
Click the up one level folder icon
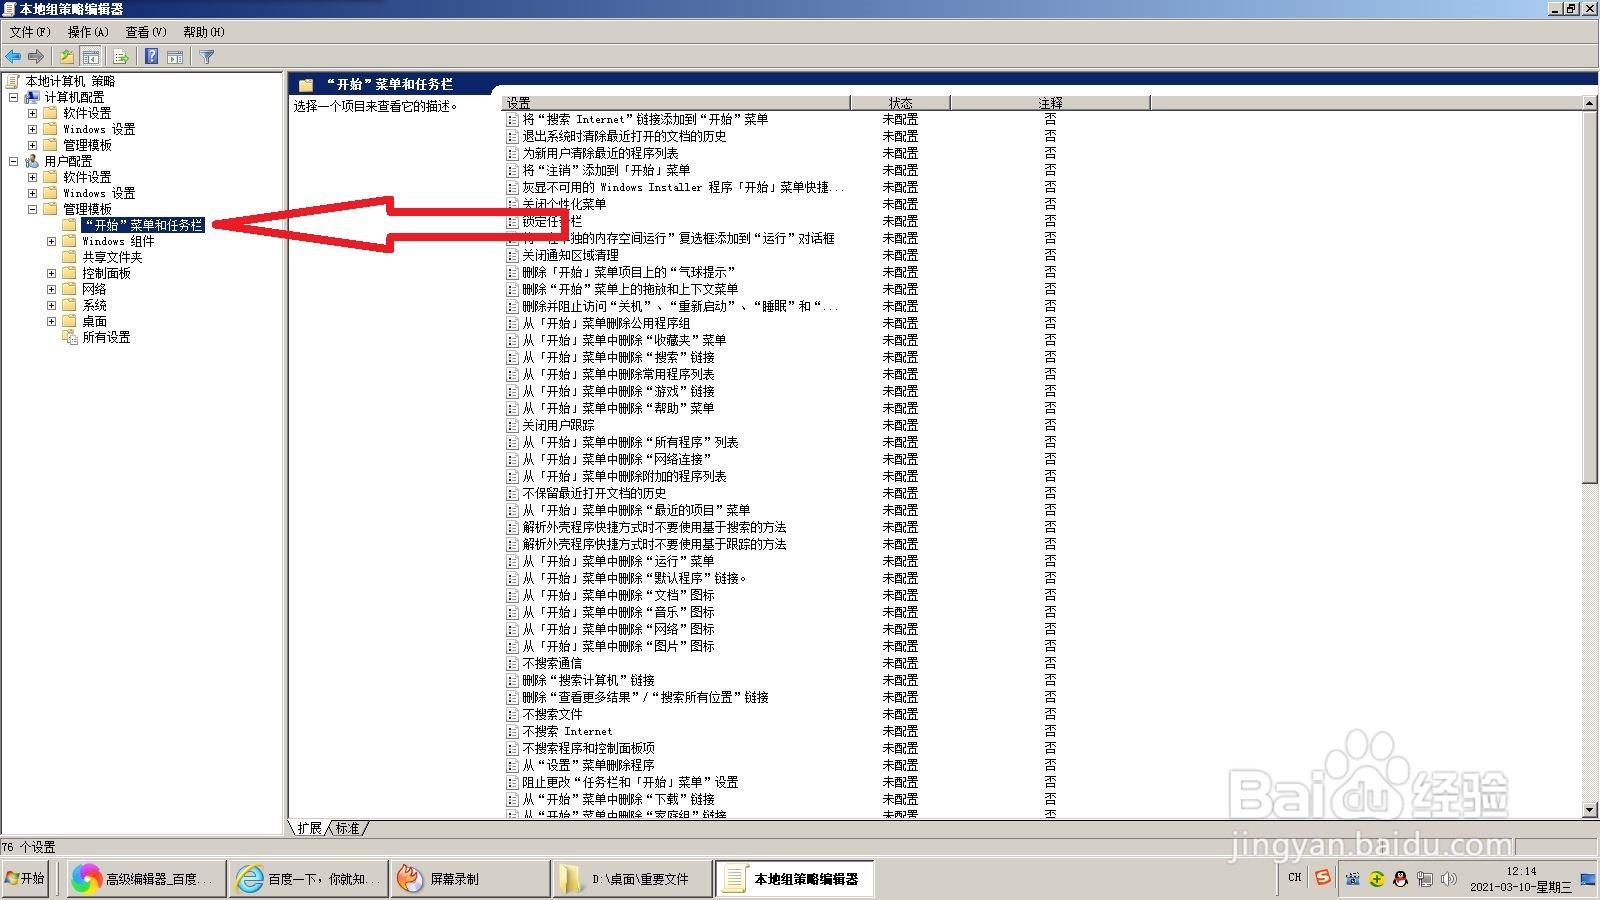66,56
